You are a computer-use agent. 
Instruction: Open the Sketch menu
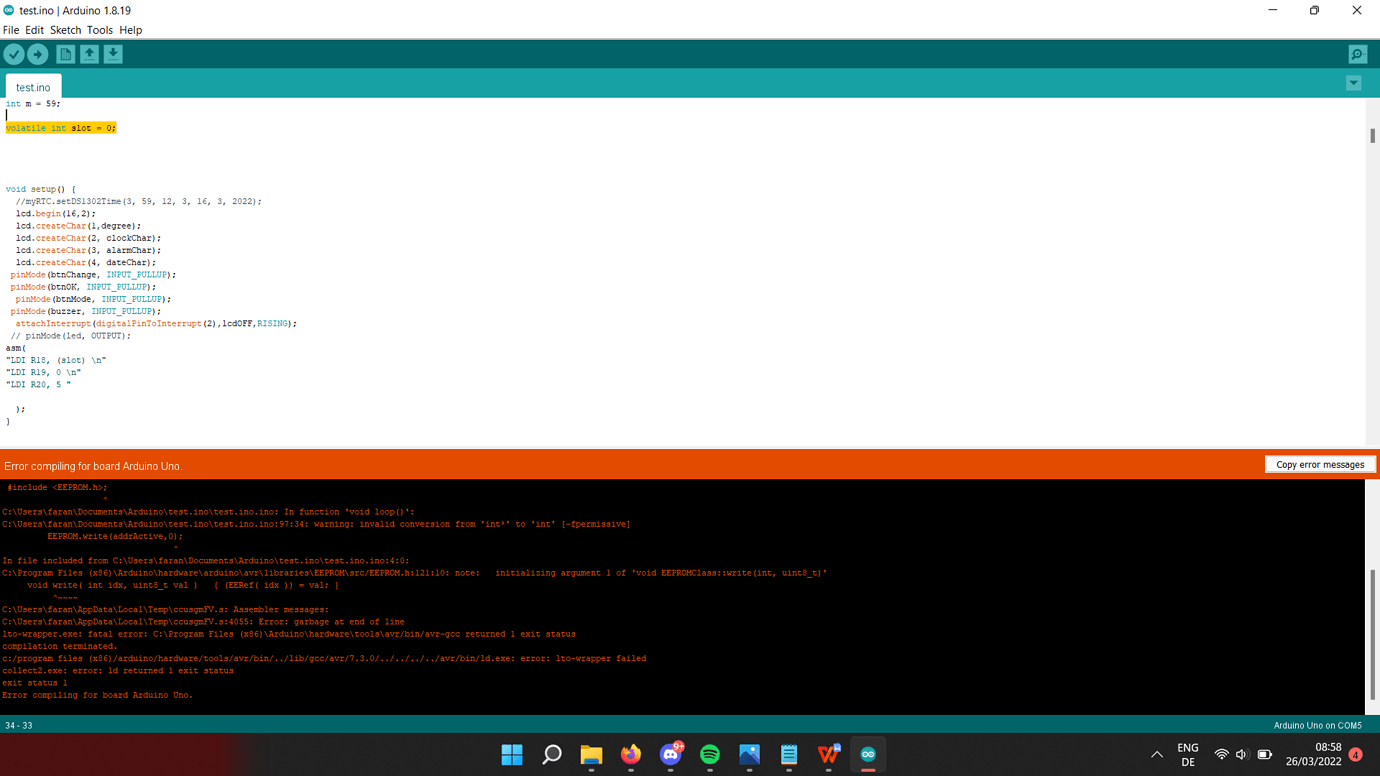[65, 30]
